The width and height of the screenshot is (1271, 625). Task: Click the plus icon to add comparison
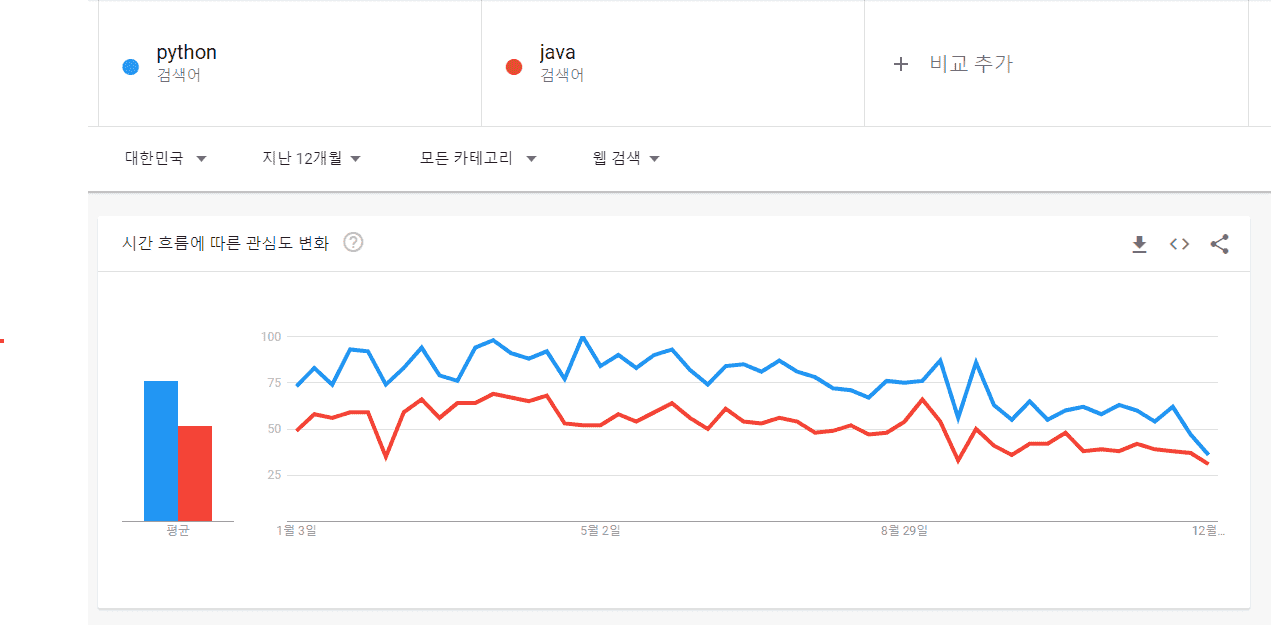pos(901,64)
